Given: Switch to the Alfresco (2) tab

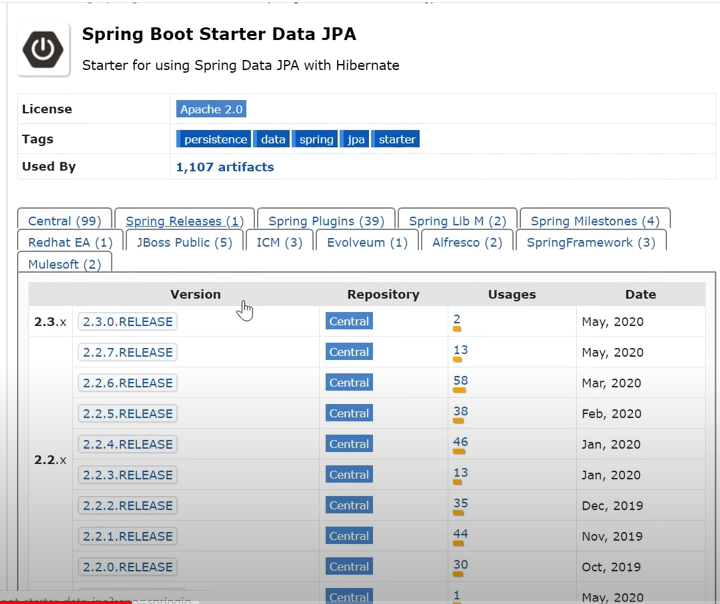Looking at the screenshot, I should [x=467, y=242].
